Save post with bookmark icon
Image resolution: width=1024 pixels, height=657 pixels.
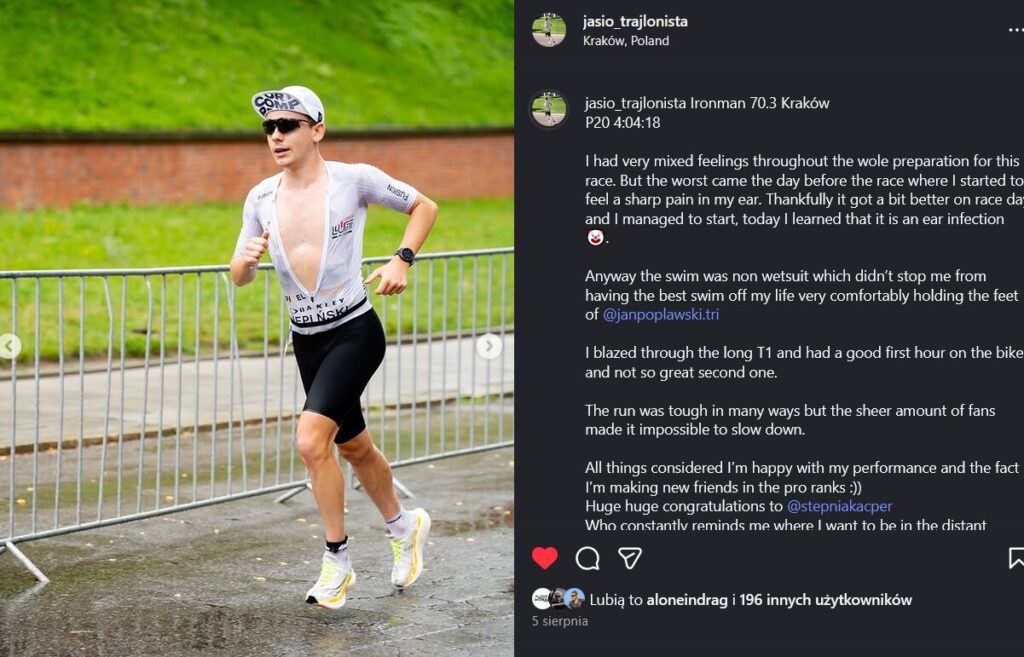[x=1016, y=558]
